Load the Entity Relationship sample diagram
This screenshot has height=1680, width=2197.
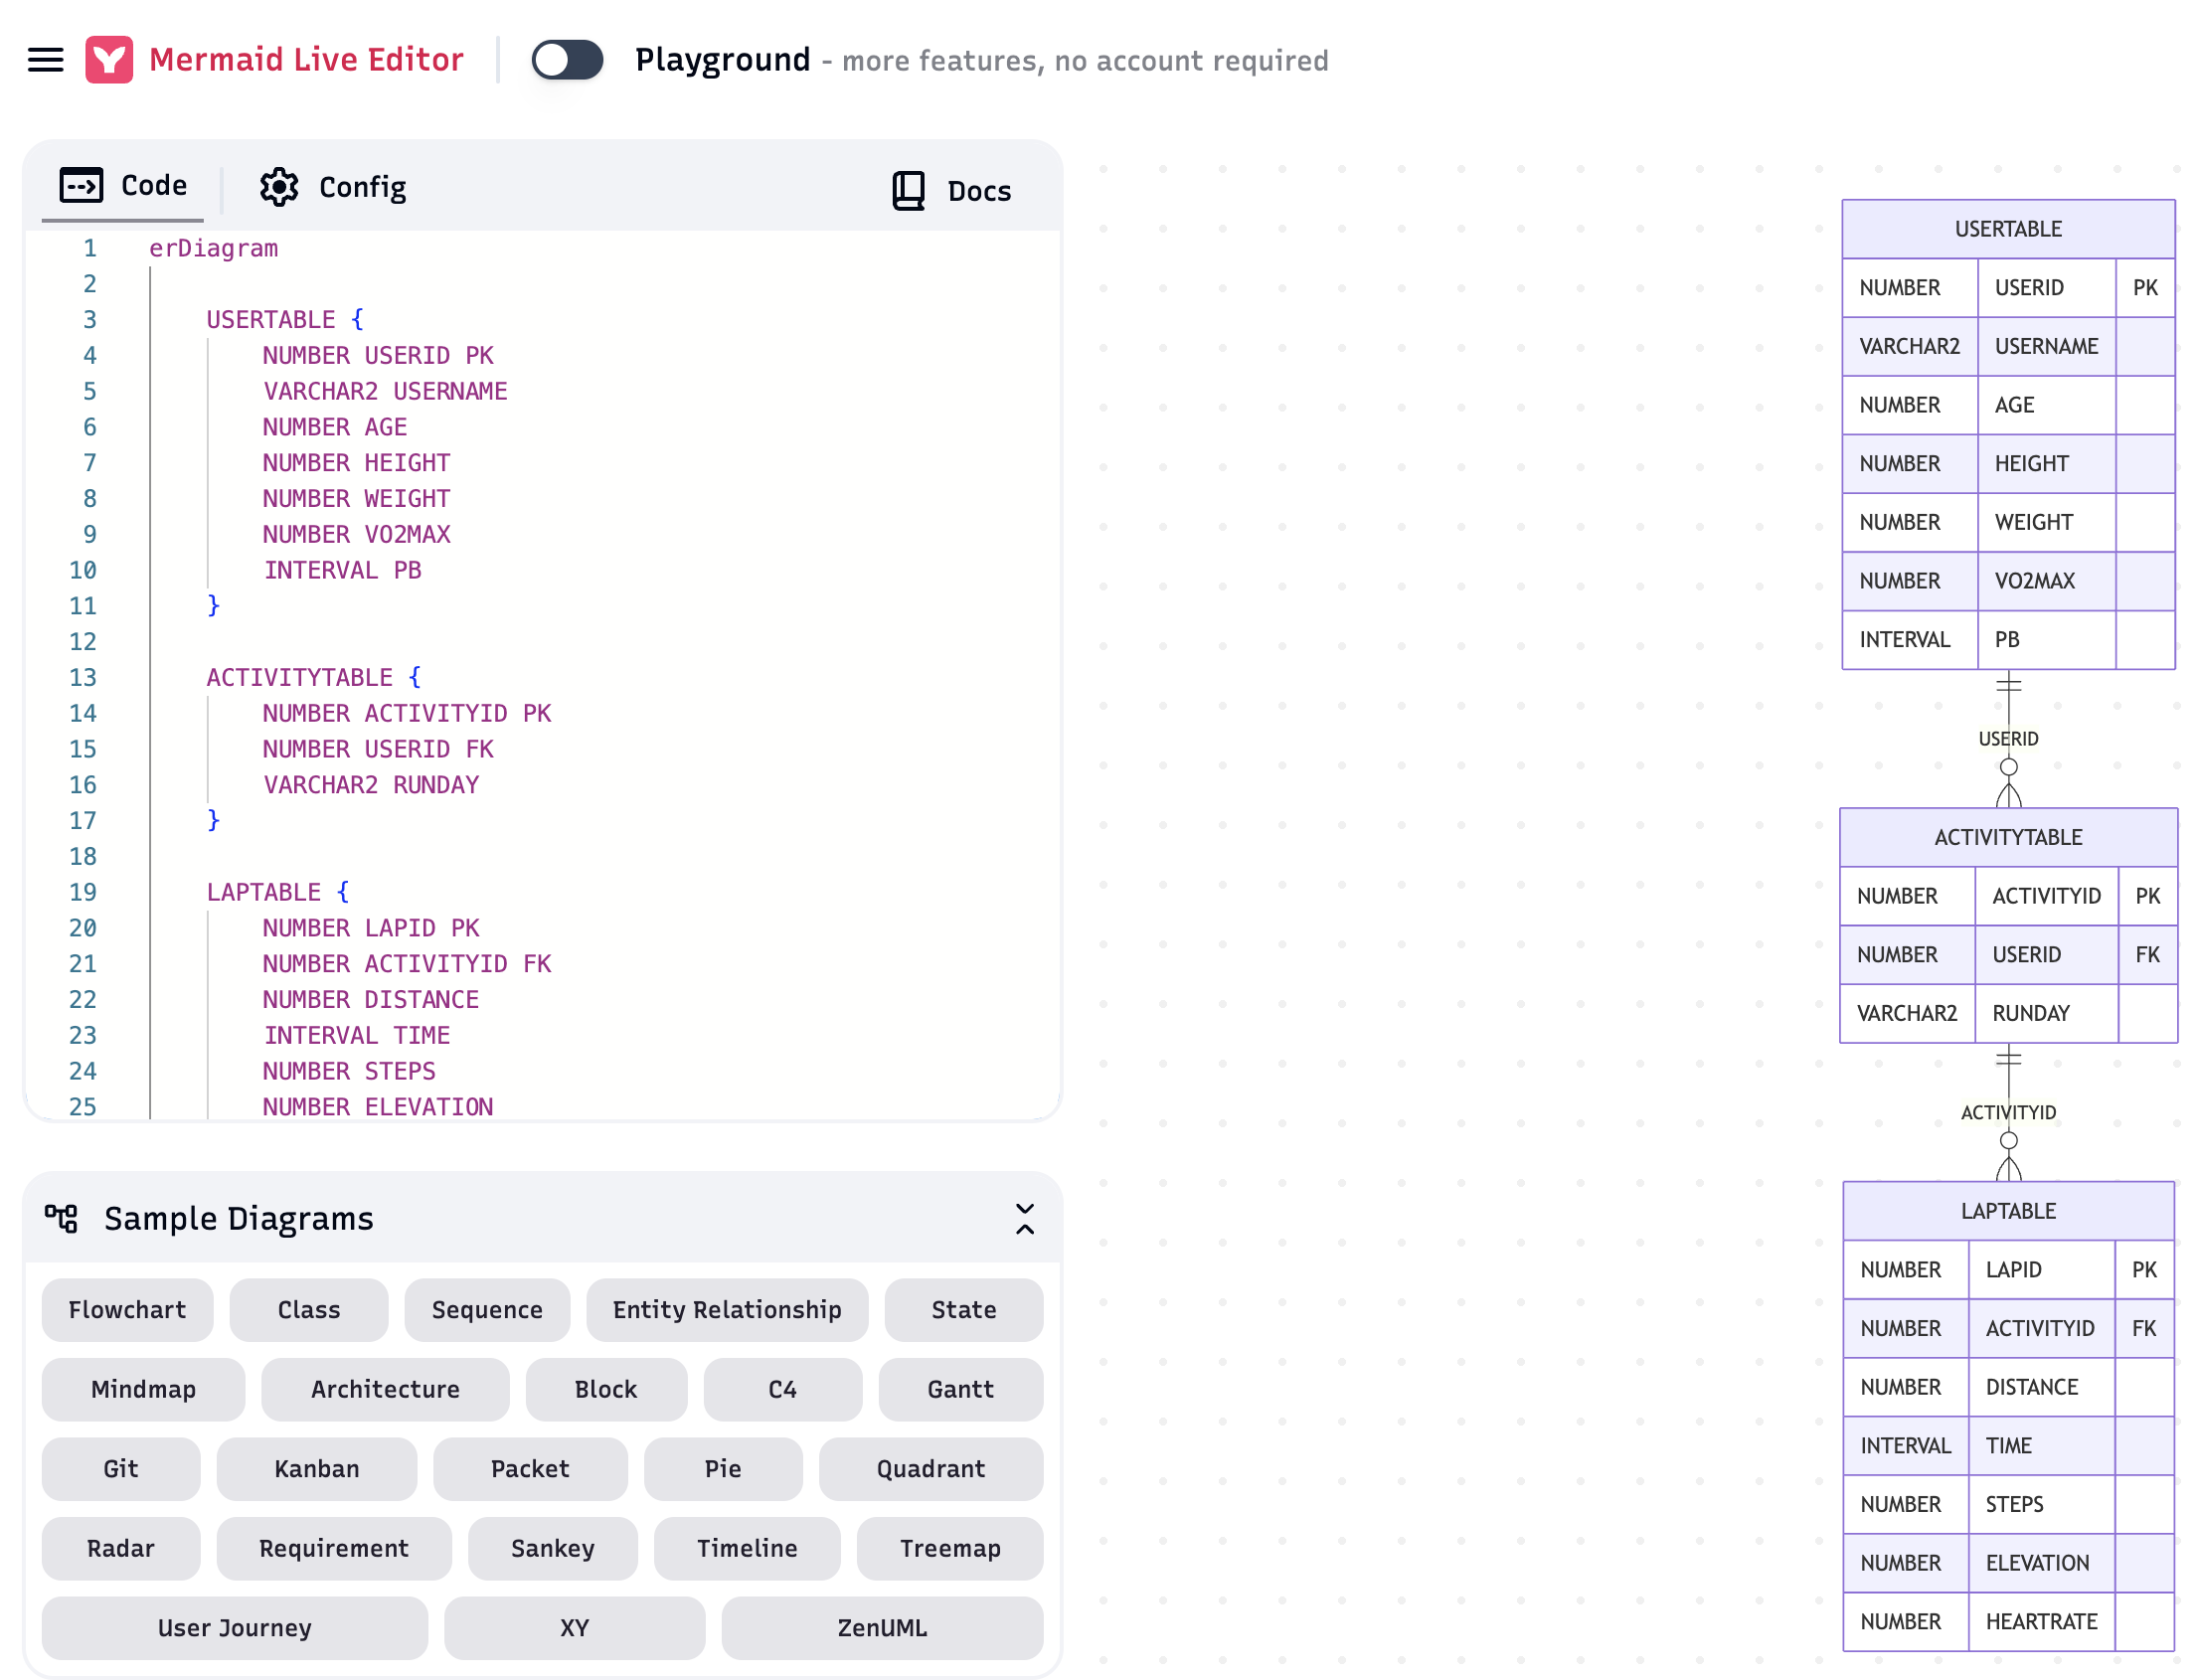727,1310
